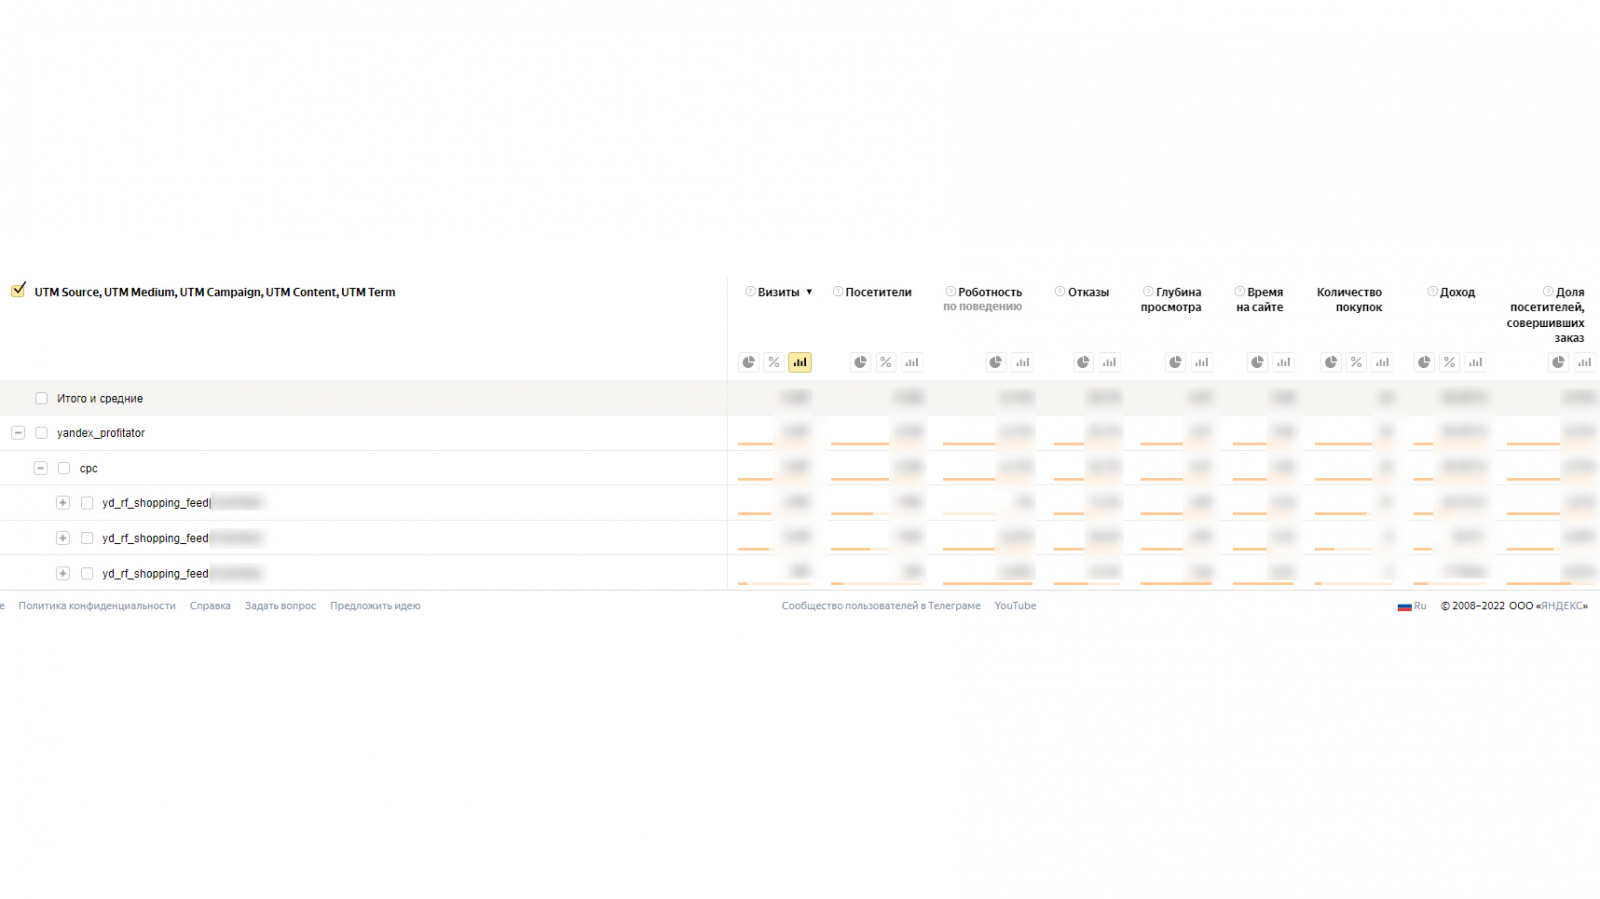Image resolution: width=1600 pixels, height=899 pixels.
Task: Tick the yandex_profitator row checkbox
Action: [41, 433]
